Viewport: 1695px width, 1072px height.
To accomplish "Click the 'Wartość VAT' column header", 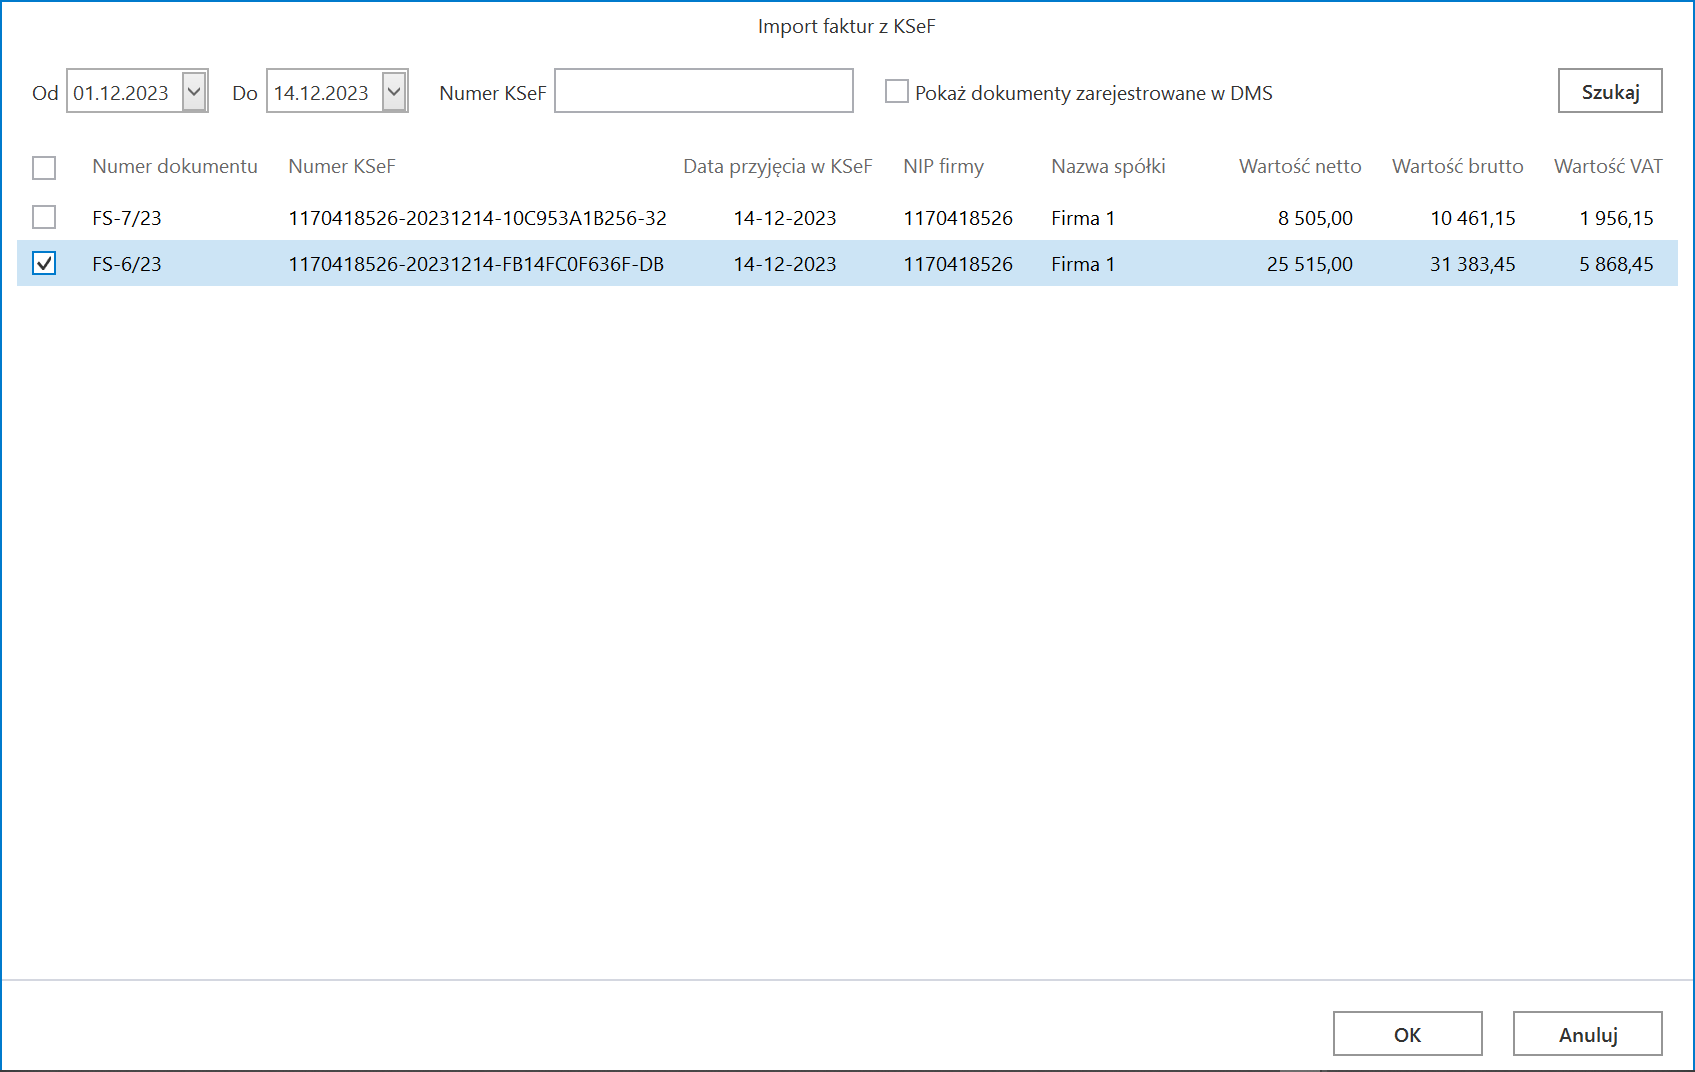I will [x=1608, y=166].
